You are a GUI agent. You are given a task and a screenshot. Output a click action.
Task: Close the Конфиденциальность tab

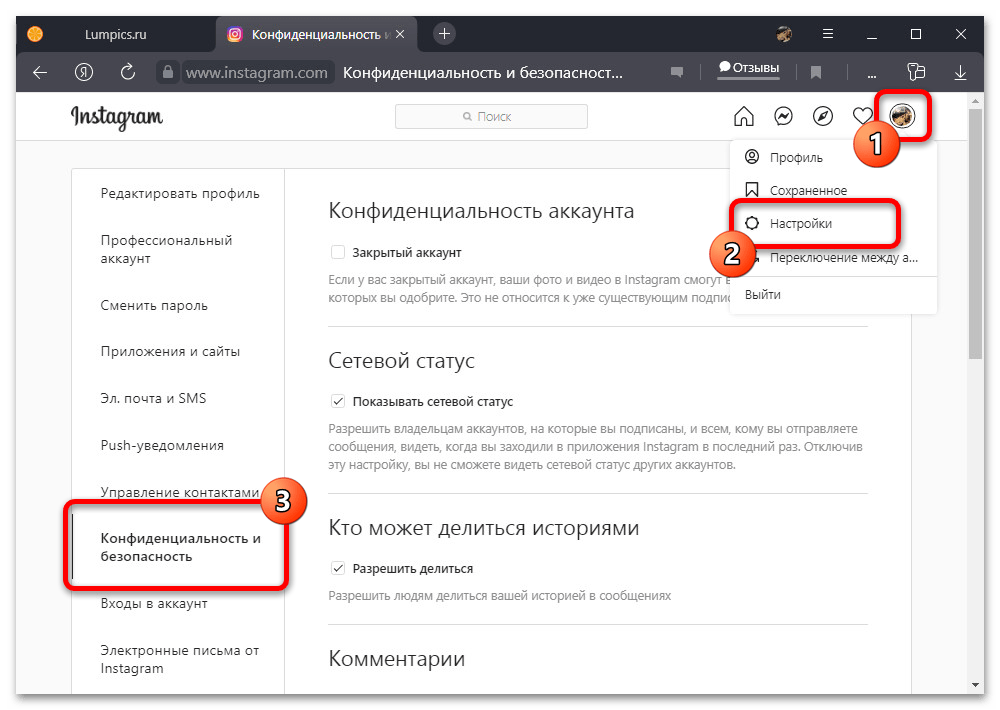400,34
